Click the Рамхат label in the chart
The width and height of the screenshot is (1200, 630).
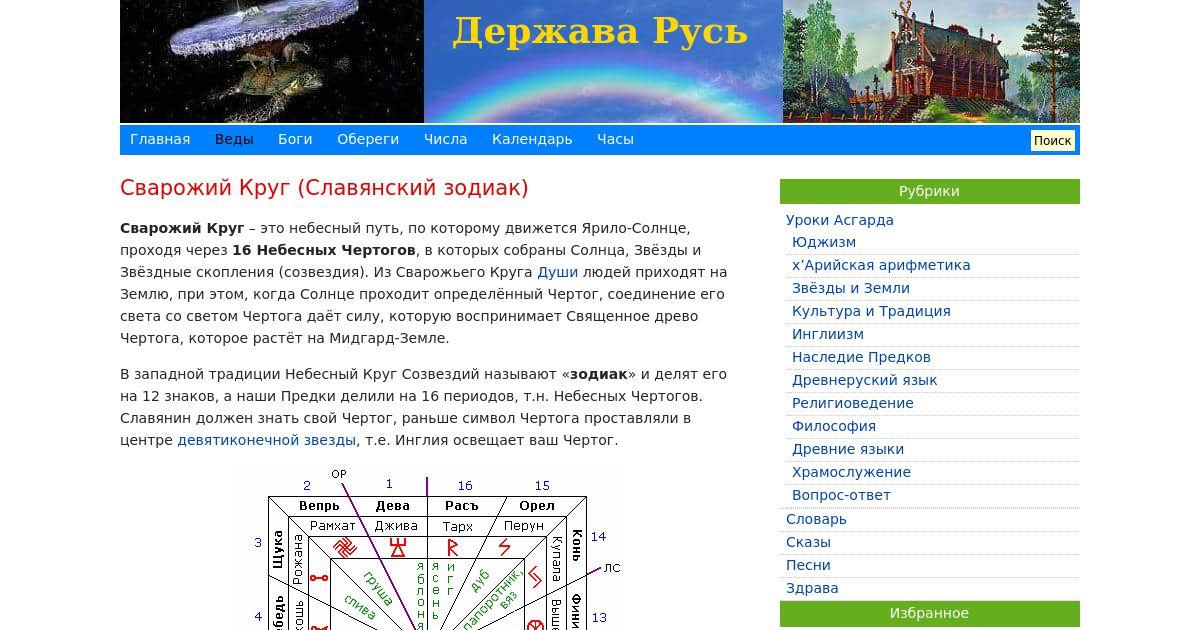click(333, 526)
